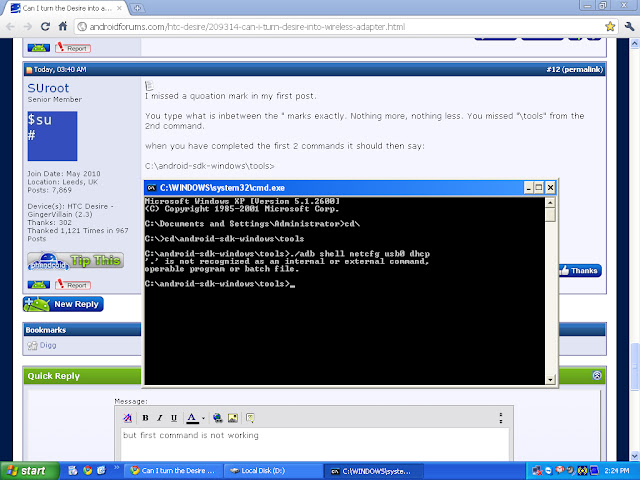
Task: Click the Report button in the previous post
Action: (73, 48)
